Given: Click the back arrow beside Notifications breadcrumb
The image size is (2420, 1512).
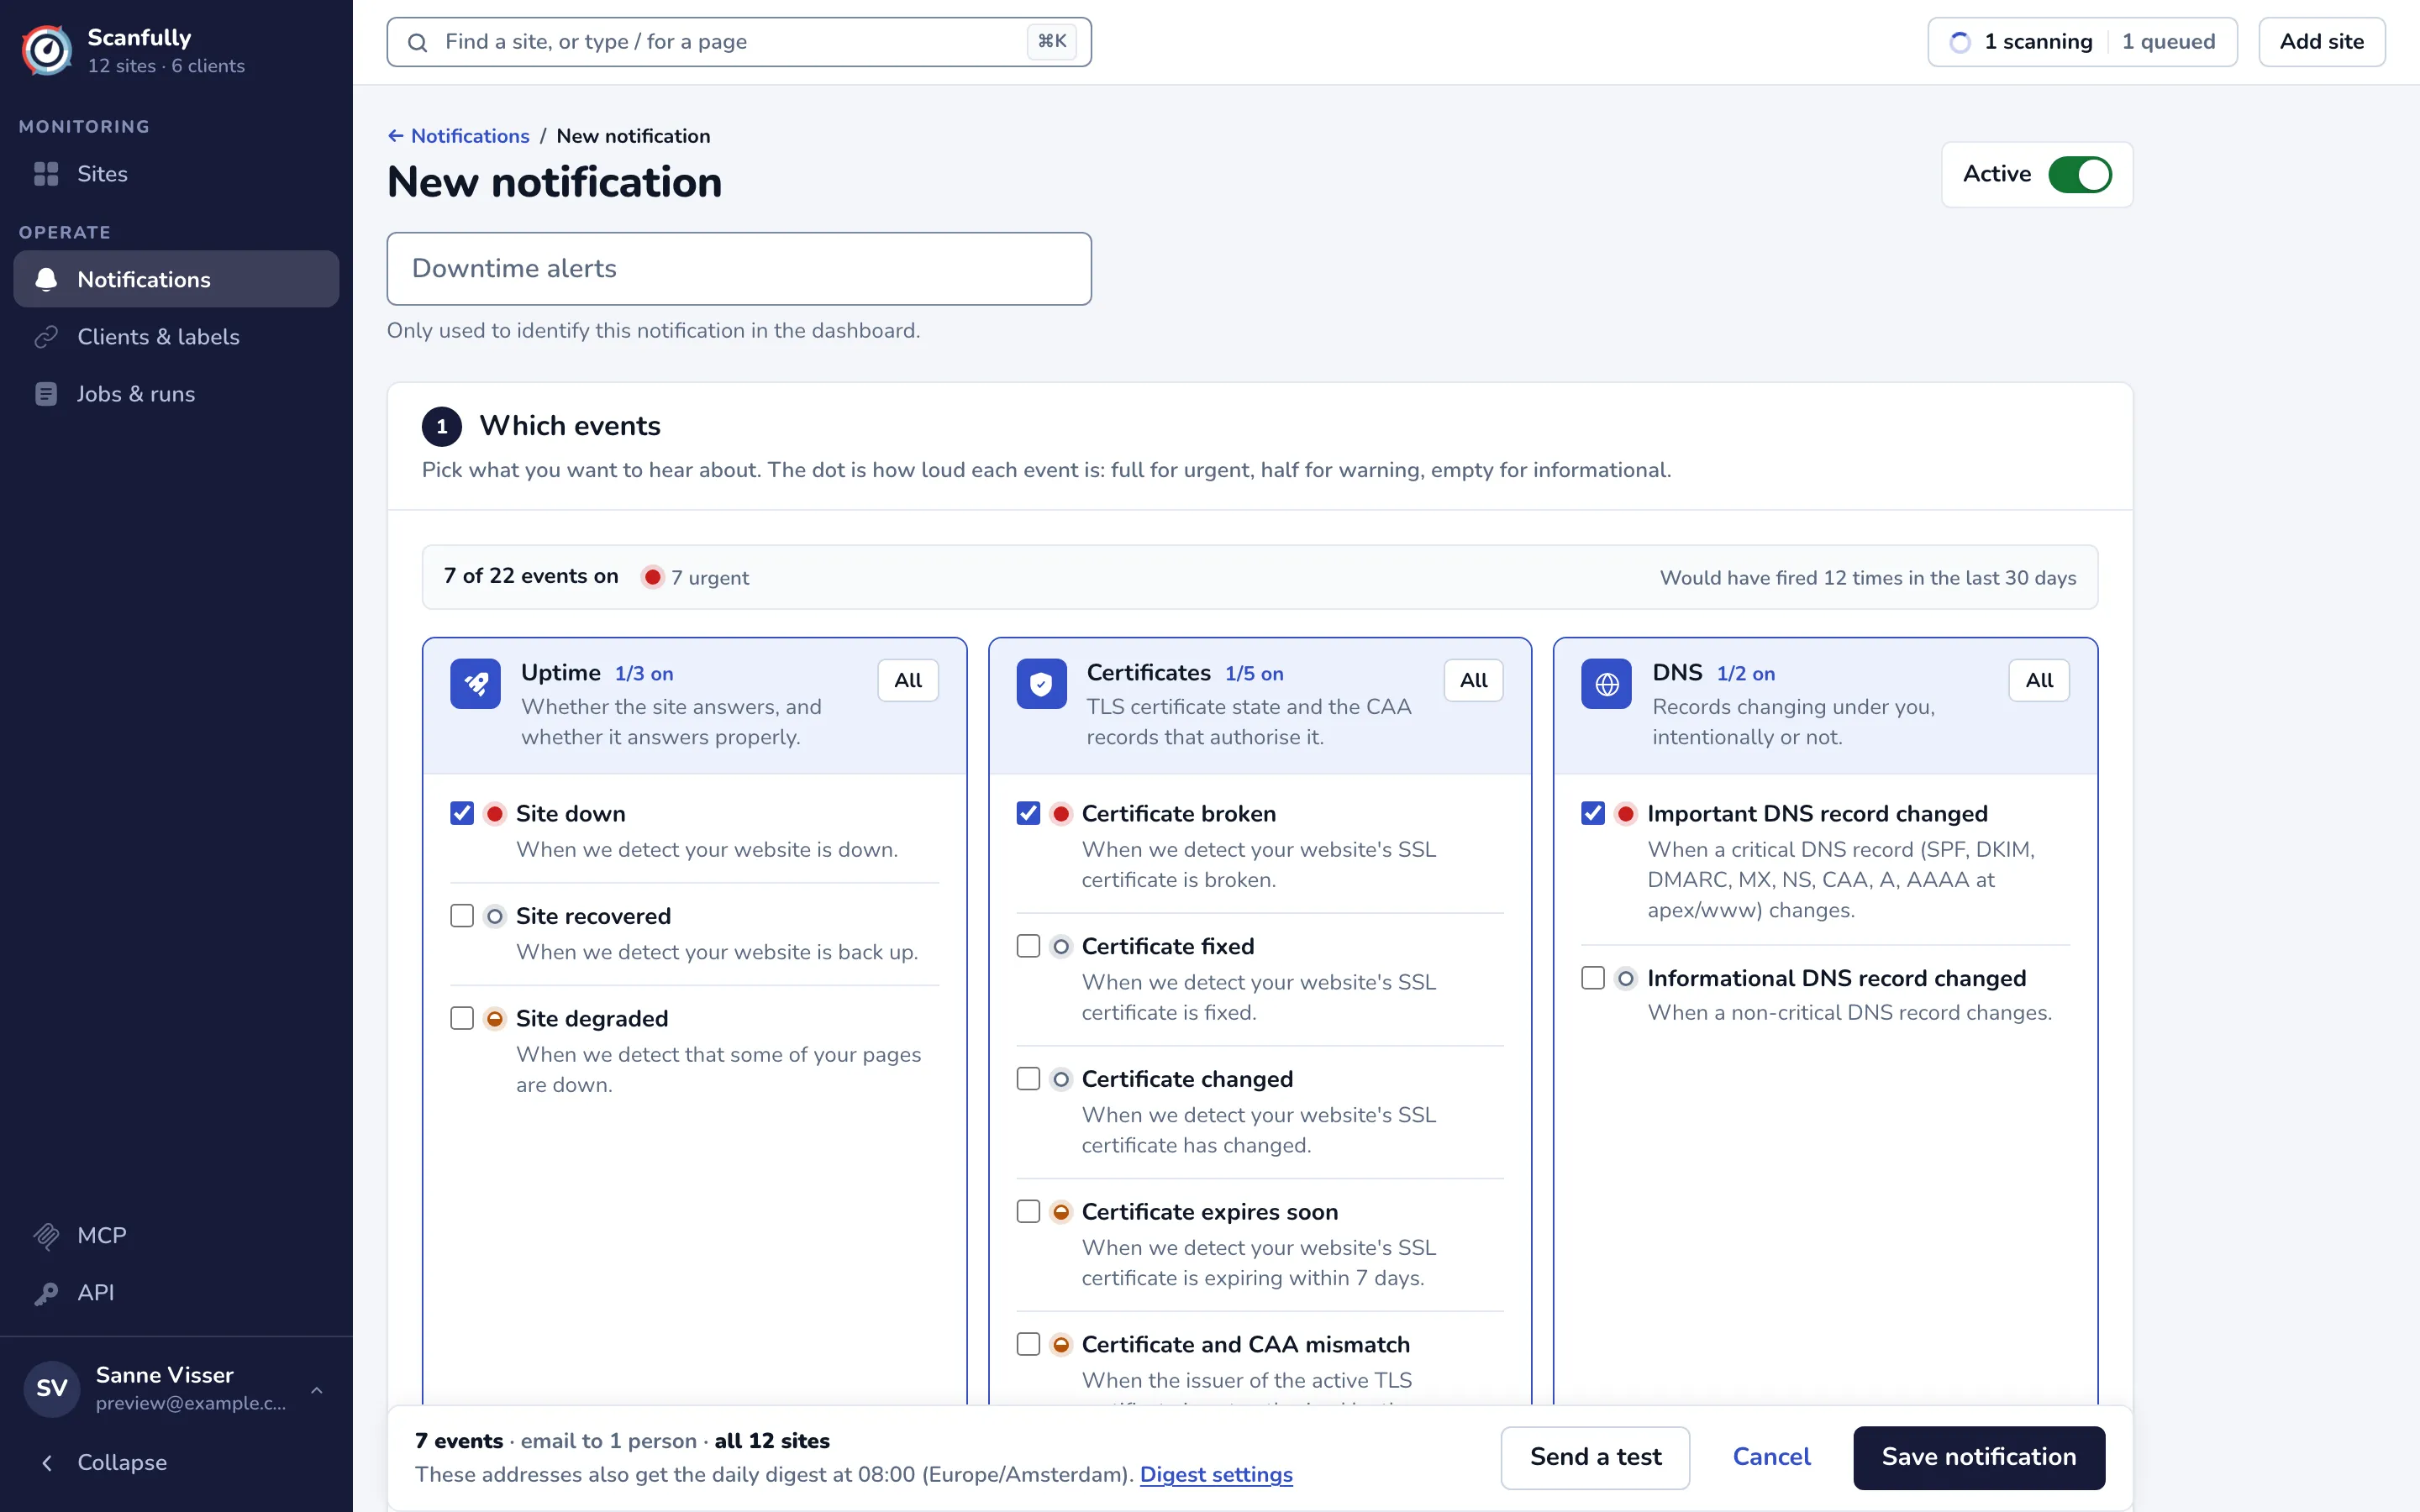Looking at the screenshot, I should pos(396,136).
